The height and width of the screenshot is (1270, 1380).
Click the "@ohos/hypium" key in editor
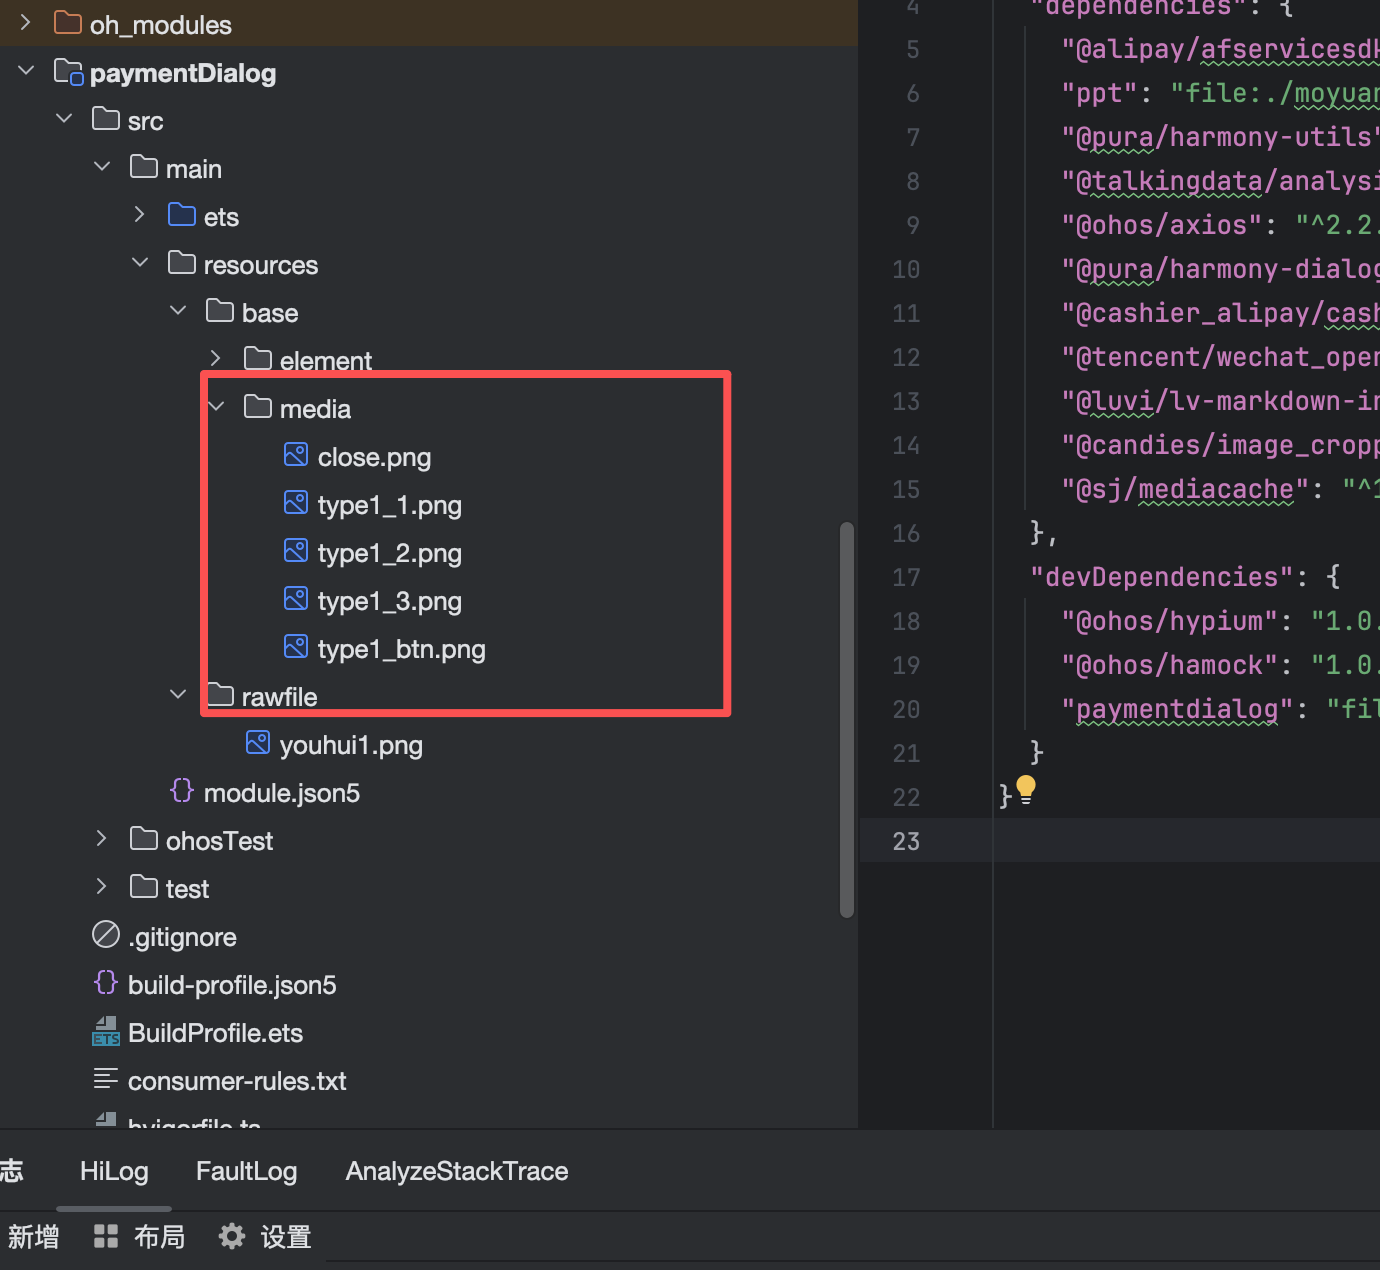[1170, 621]
